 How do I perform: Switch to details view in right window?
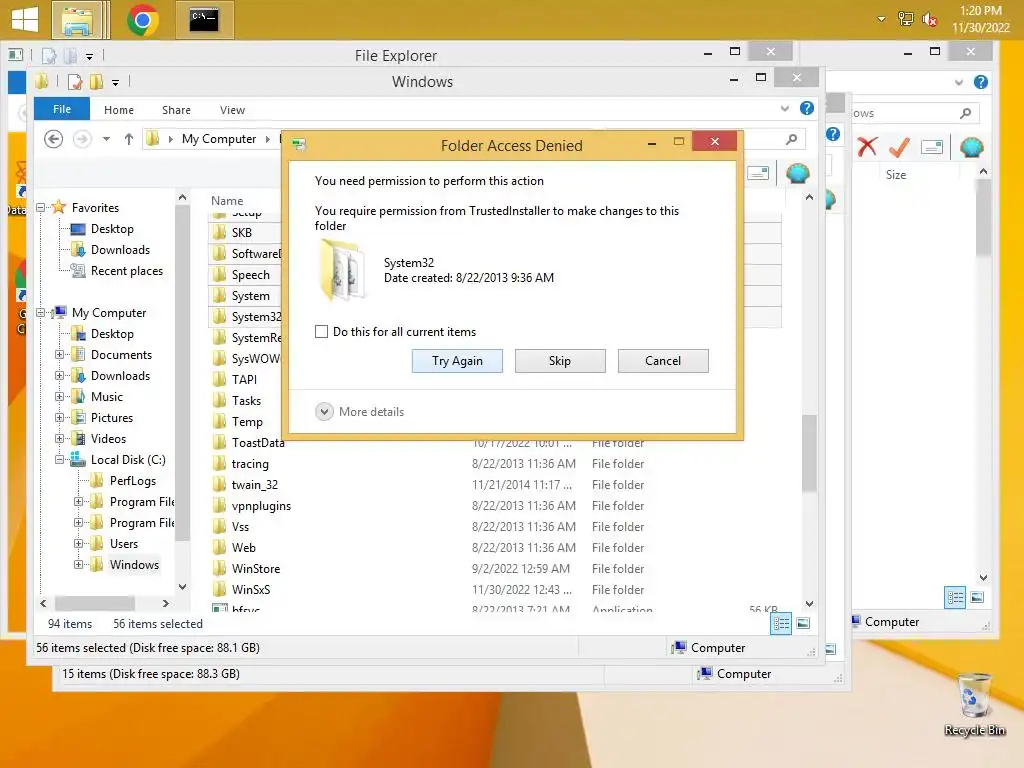pyautogui.click(x=955, y=597)
